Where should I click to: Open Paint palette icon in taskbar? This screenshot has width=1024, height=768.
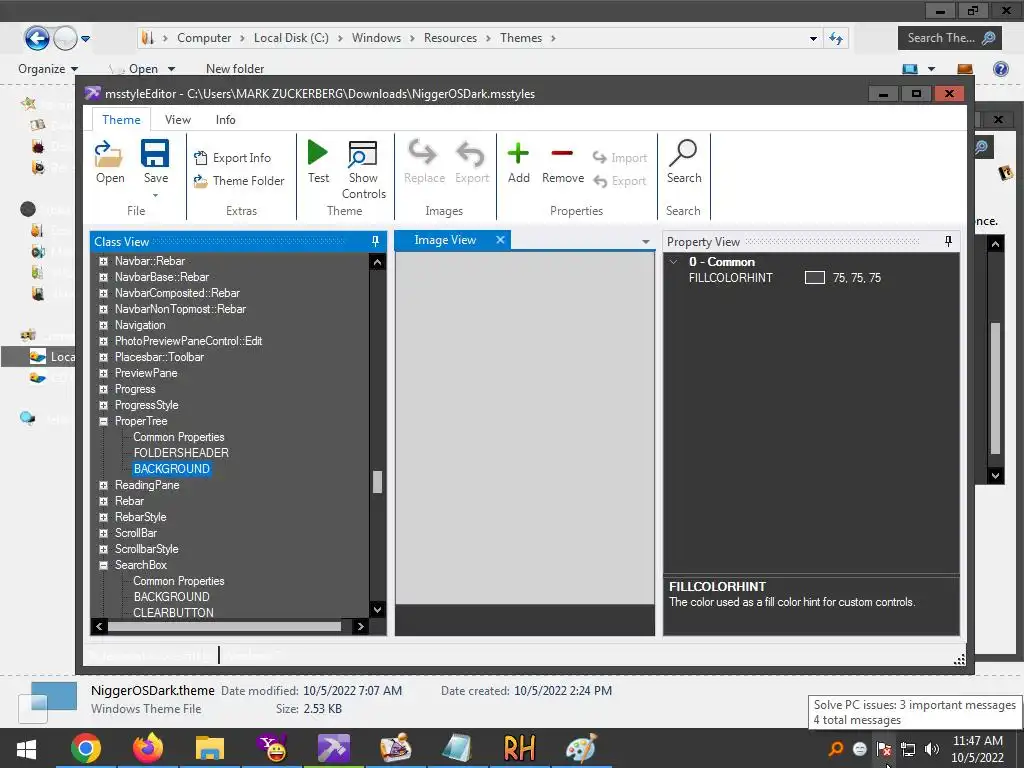coord(581,748)
